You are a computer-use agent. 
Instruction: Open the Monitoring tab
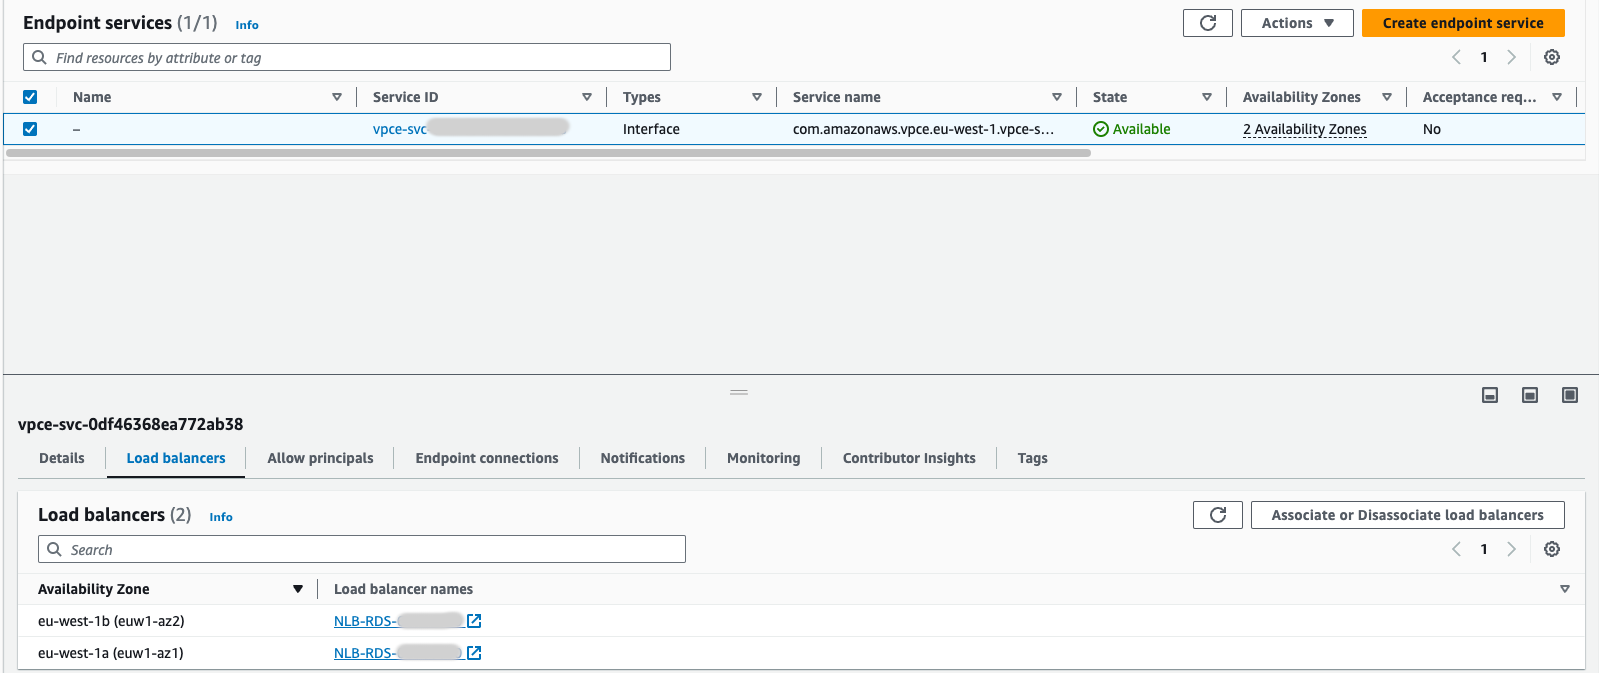pyautogui.click(x=764, y=458)
